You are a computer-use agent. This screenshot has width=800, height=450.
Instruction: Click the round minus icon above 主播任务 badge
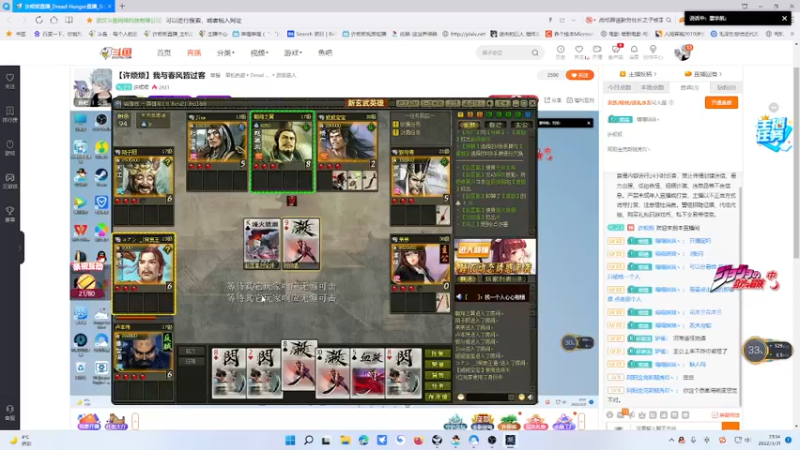[x=774, y=108]
